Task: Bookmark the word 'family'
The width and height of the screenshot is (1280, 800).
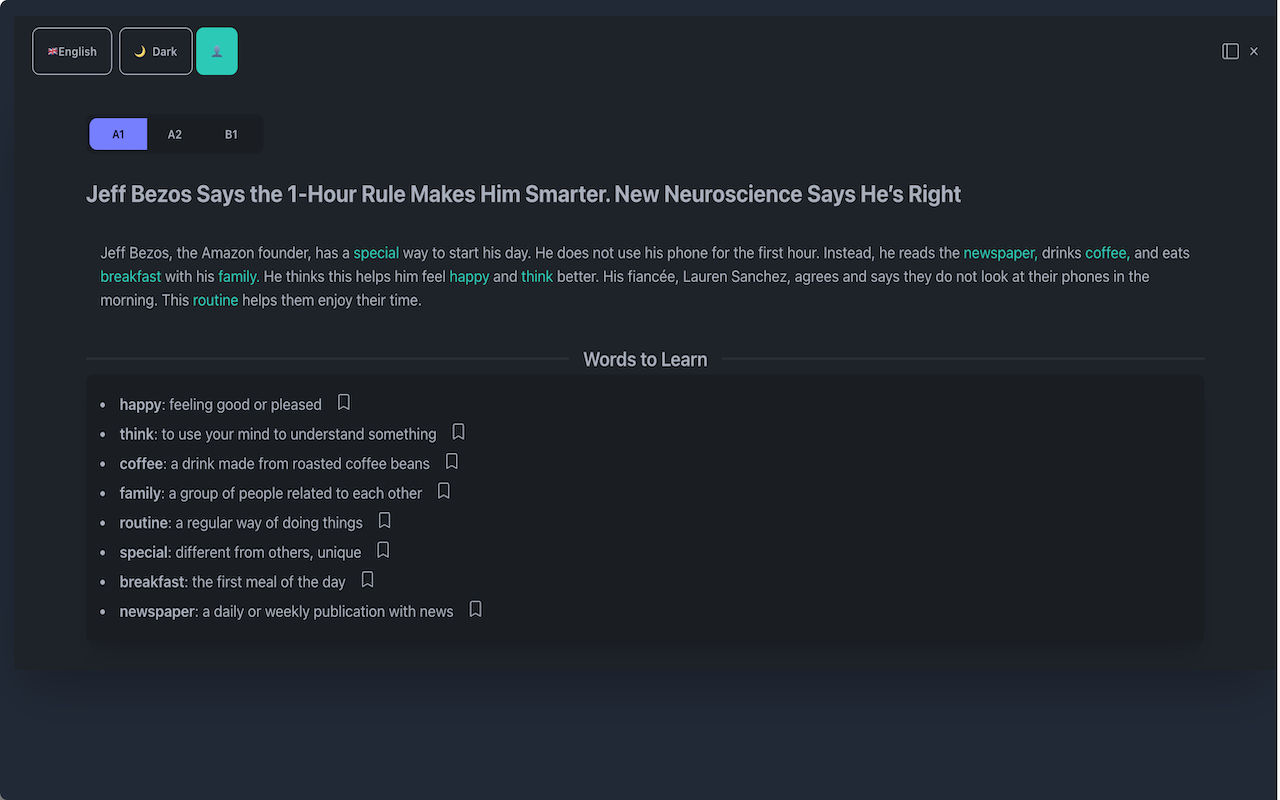Action: coord(444,491)
